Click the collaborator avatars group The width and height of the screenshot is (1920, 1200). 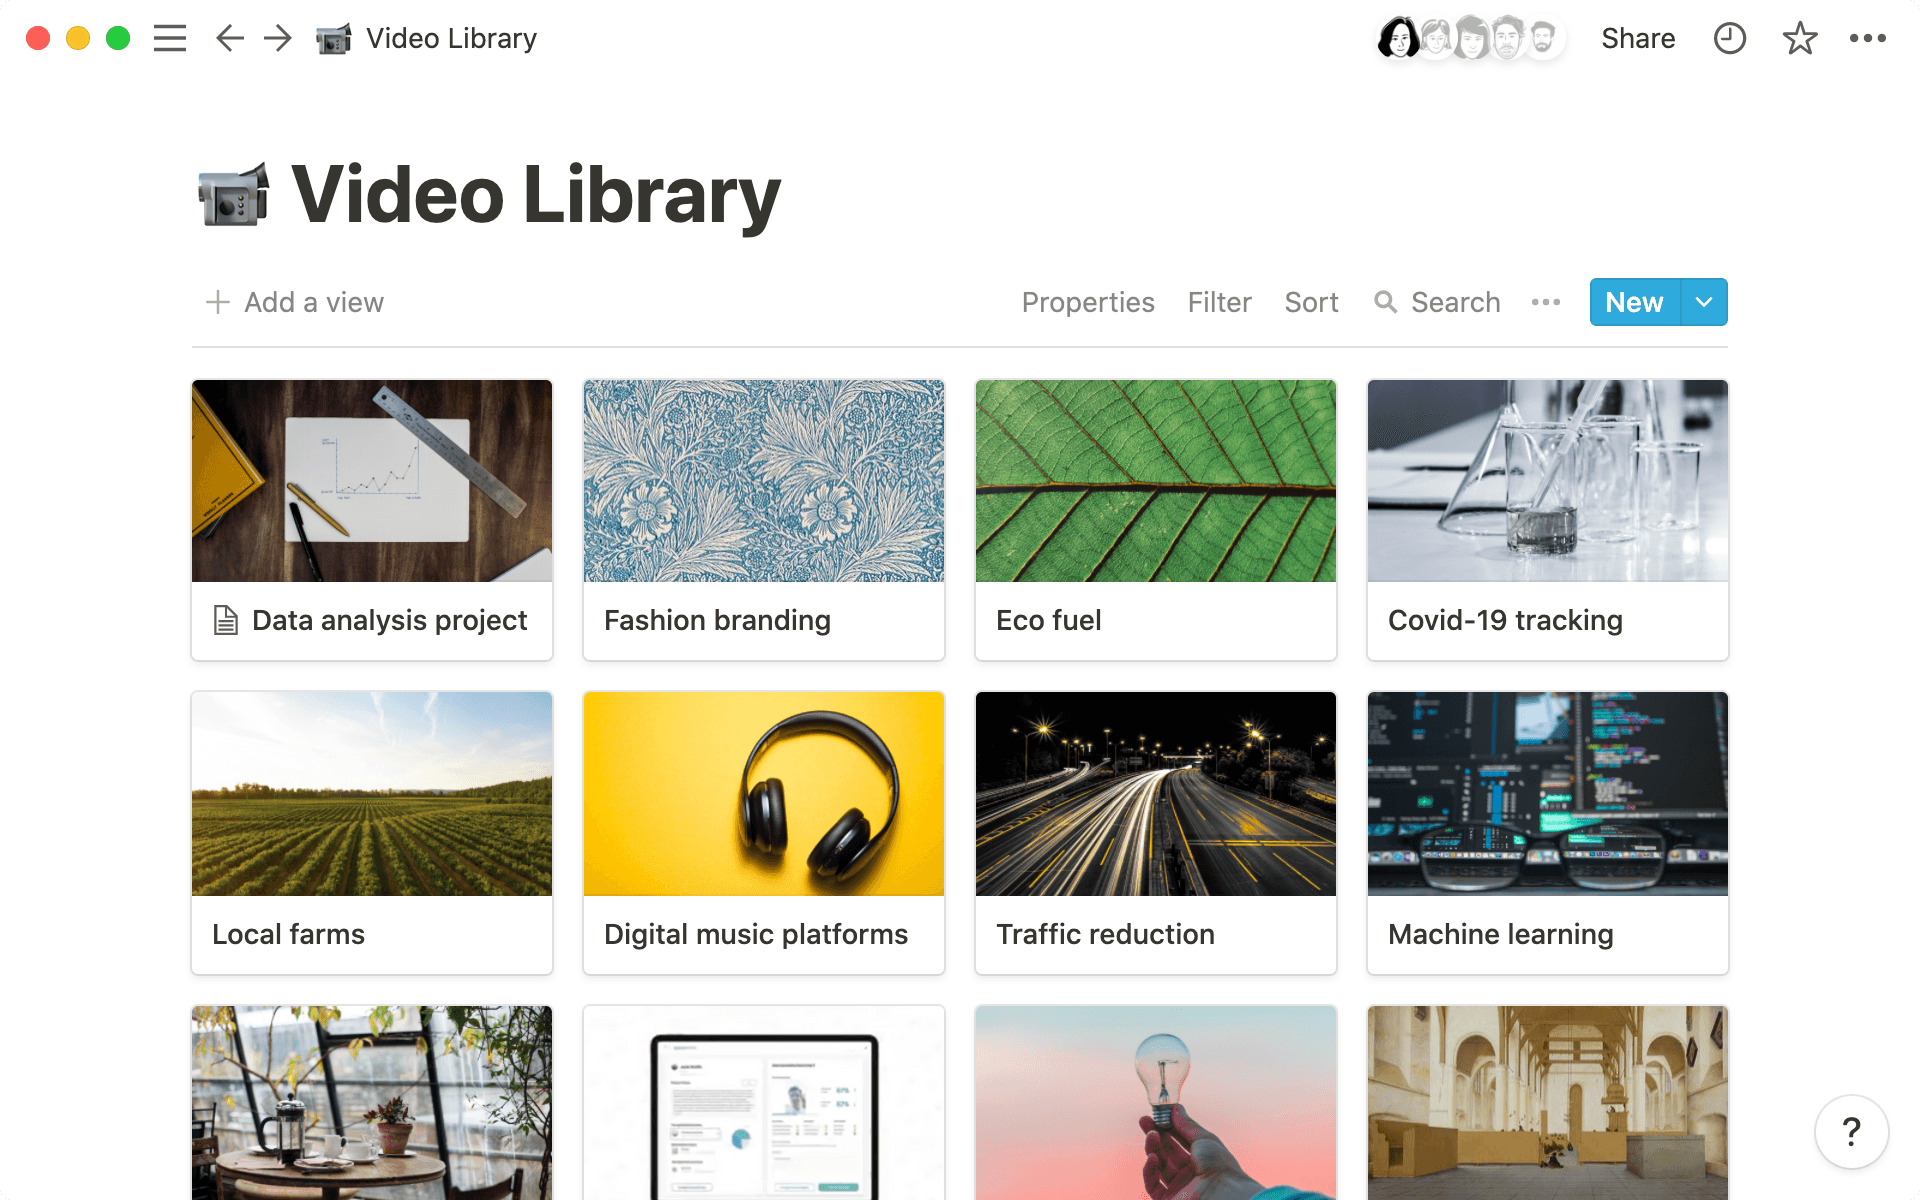1469,38
